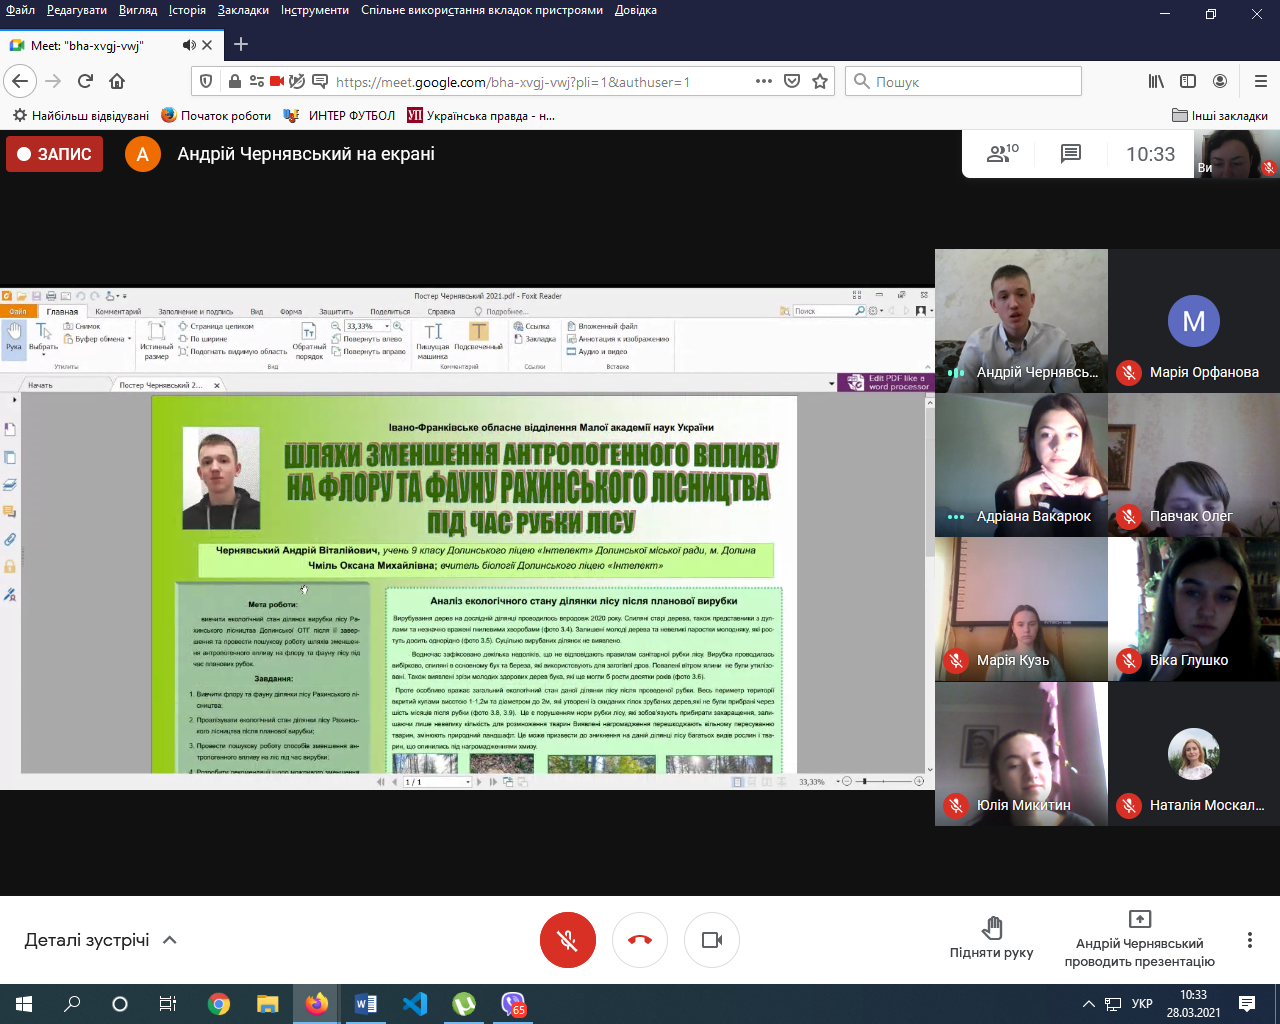Screen dimensions: 1280x1024
Task: Select Павчак Олег video tile
Action: (x=1194, y=465)
